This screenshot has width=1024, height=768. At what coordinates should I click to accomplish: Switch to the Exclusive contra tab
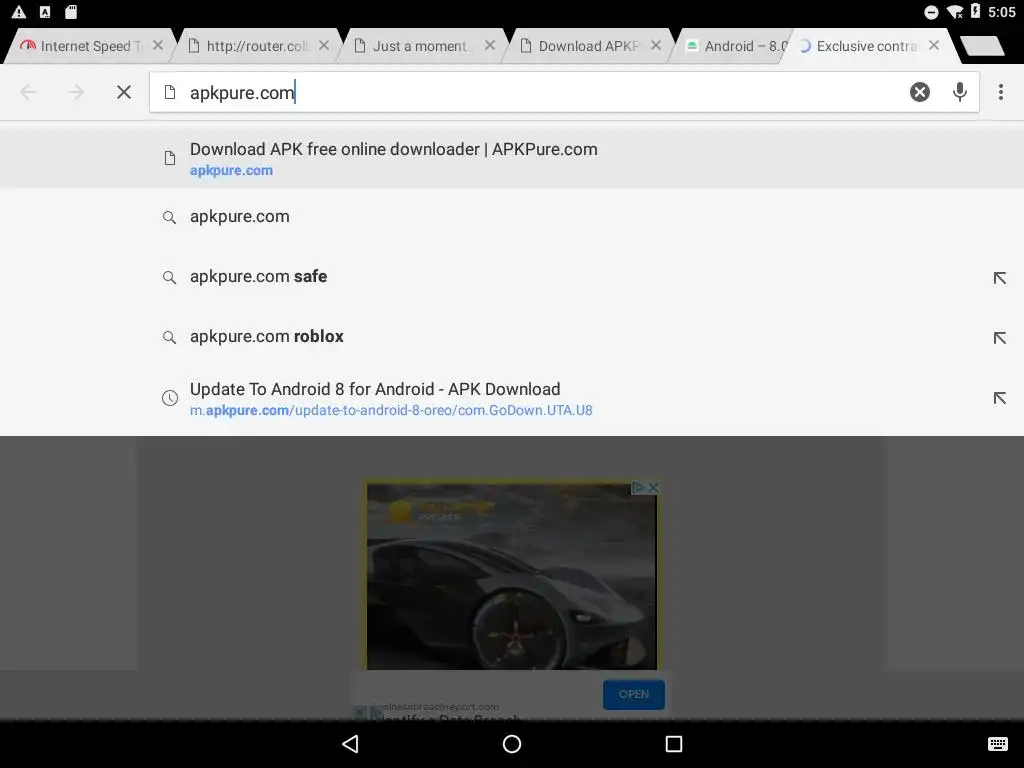(865, 46)
